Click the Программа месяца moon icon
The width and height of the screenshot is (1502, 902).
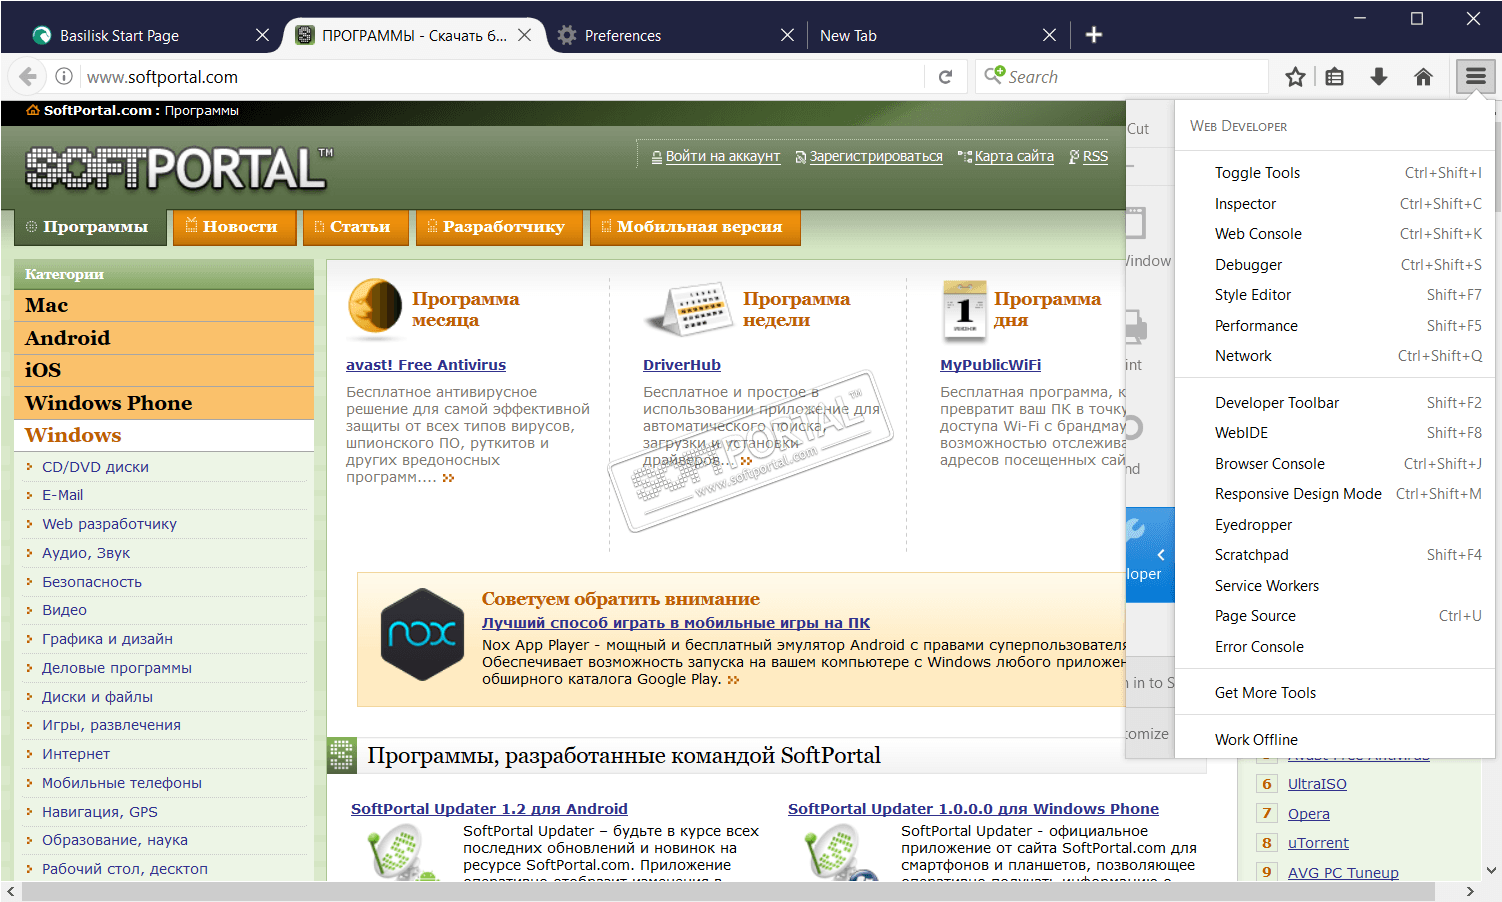(375, 307)
